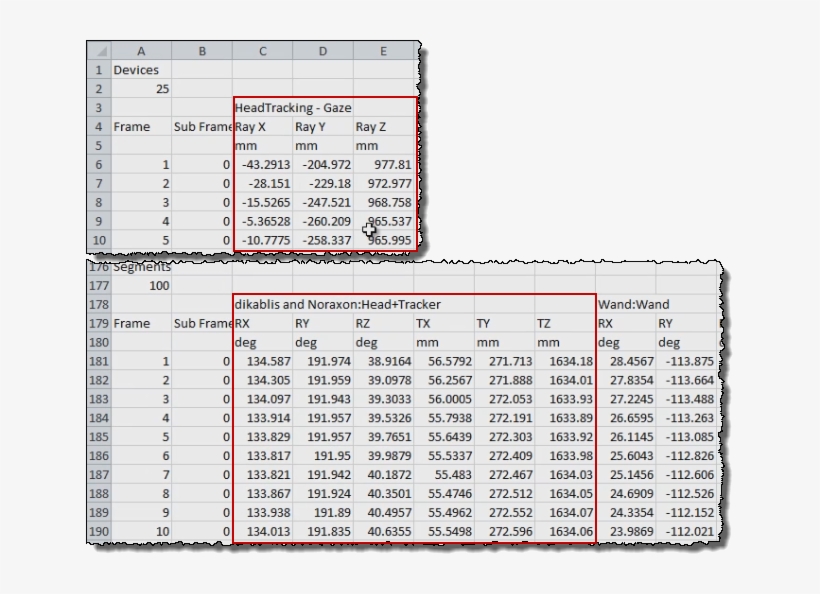
Task: Click the Ray Z mm unit cell
Action: (x=384, y=145)
